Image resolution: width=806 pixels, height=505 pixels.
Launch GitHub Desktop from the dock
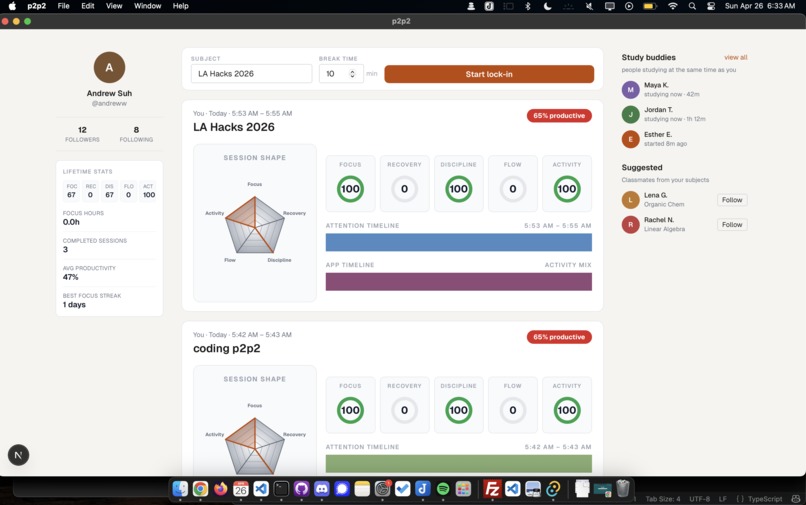pos(301,488)
